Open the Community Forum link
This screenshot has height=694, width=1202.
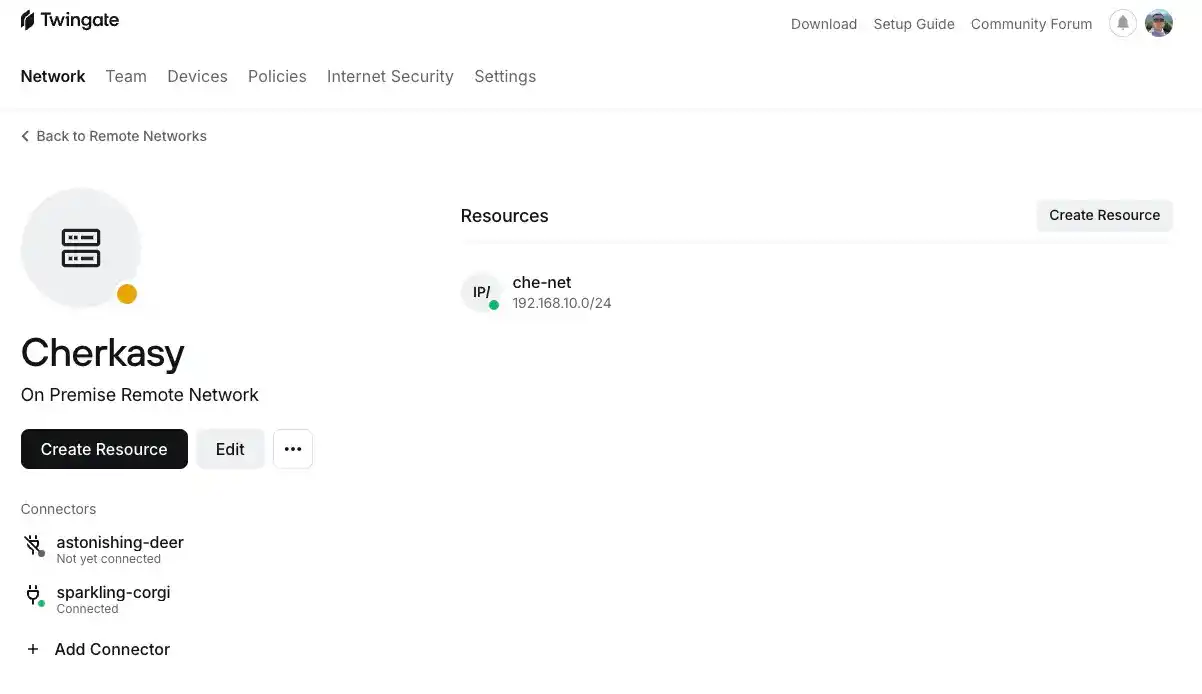(1031, 24)
